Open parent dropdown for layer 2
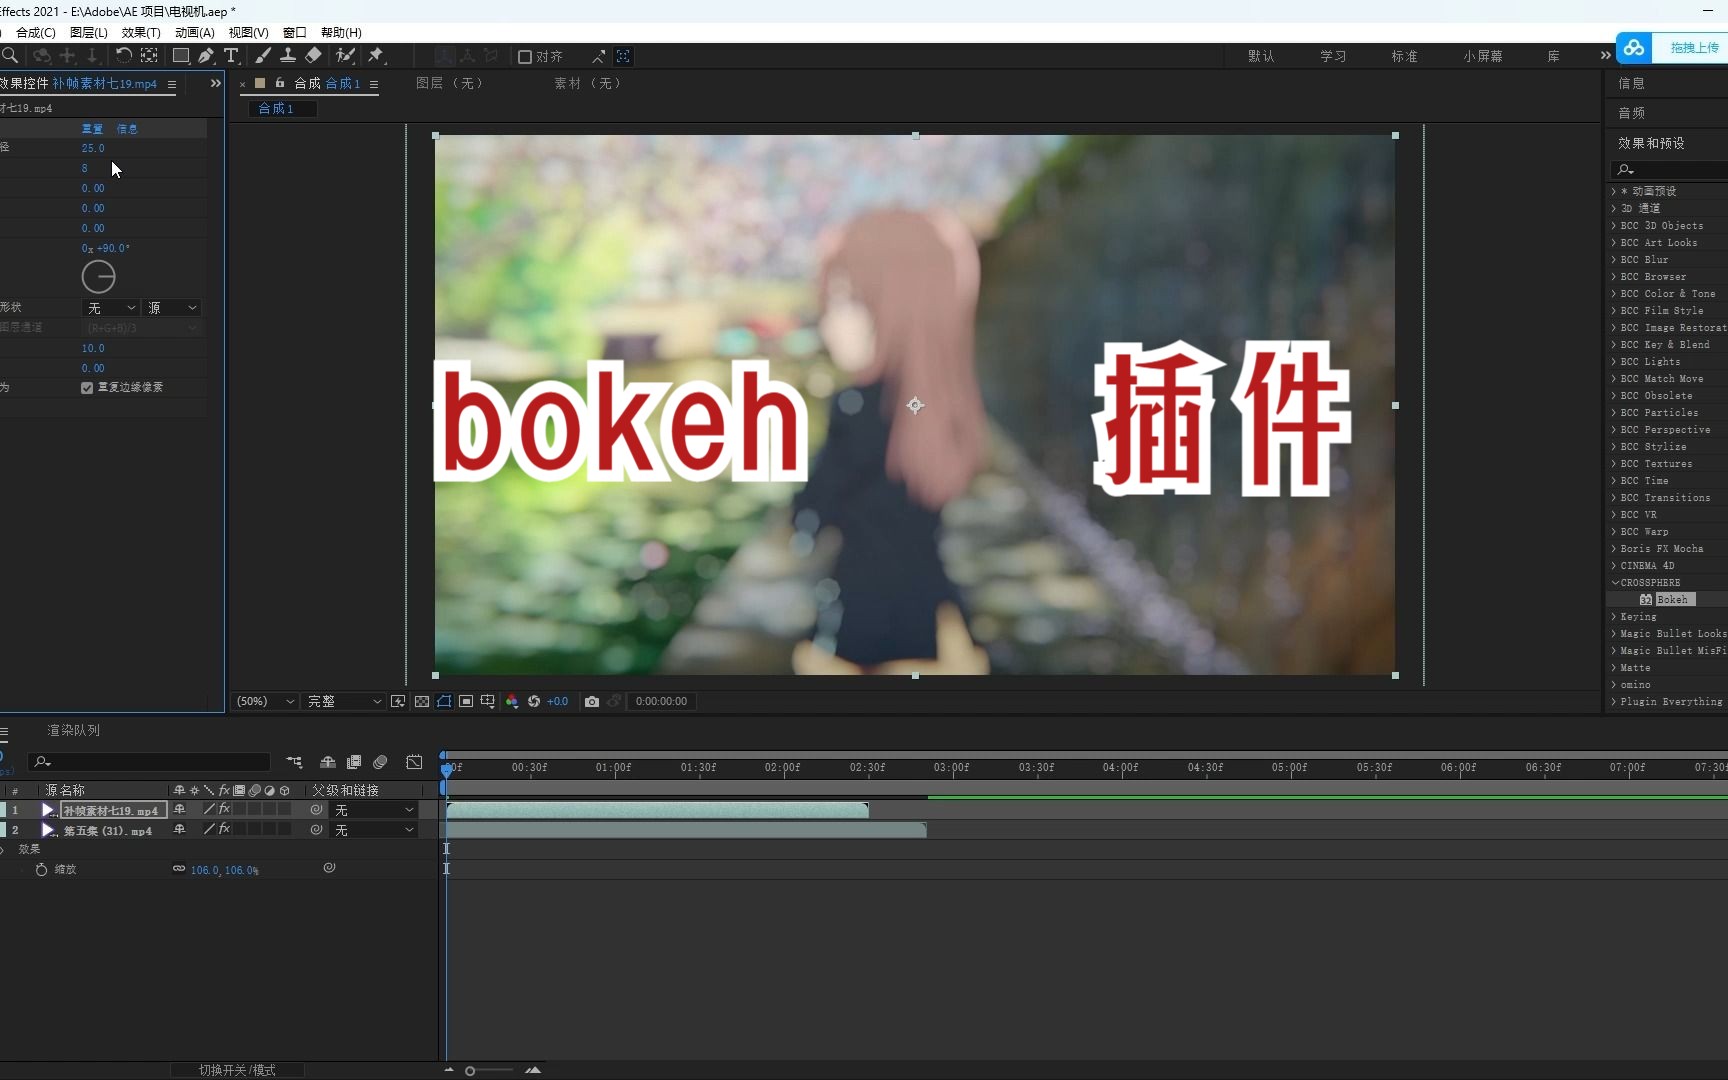The height and width of the screenshot is (1080, 1728). [374, 829]
